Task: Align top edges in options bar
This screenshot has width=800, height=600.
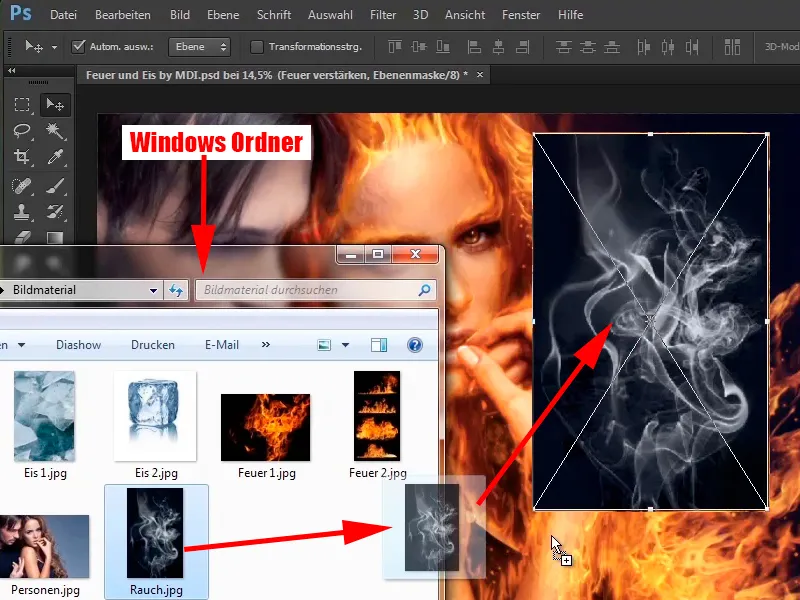Action: pyautogui.click(x=395, y=47)
